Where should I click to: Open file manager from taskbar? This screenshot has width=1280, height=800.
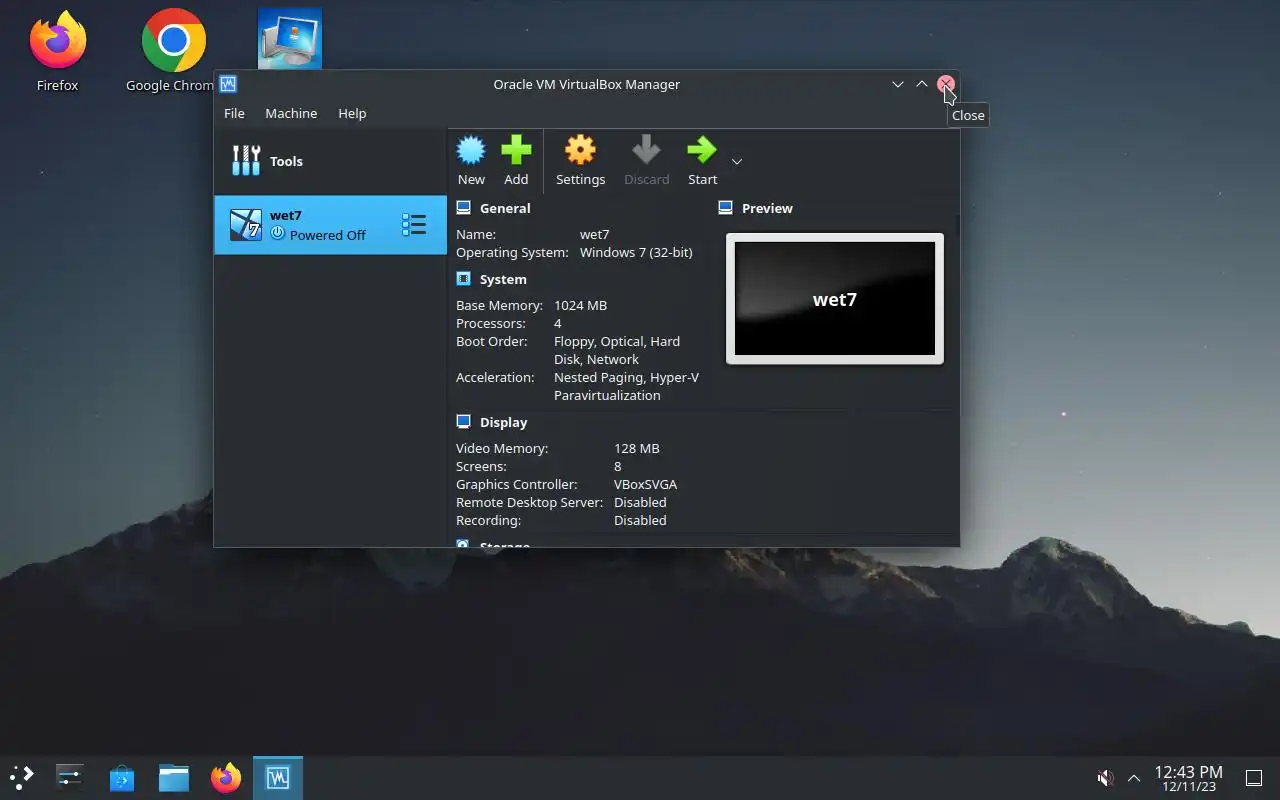pyautogui.click(x=174, y=777)
